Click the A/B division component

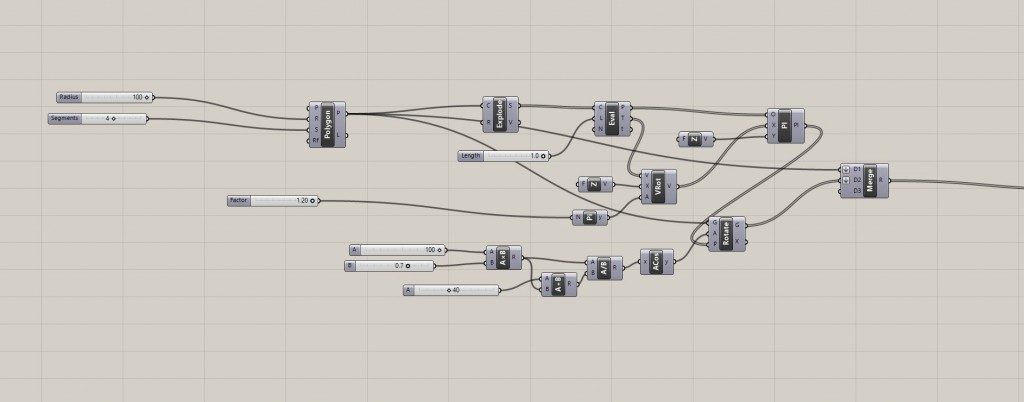[604, 268]
